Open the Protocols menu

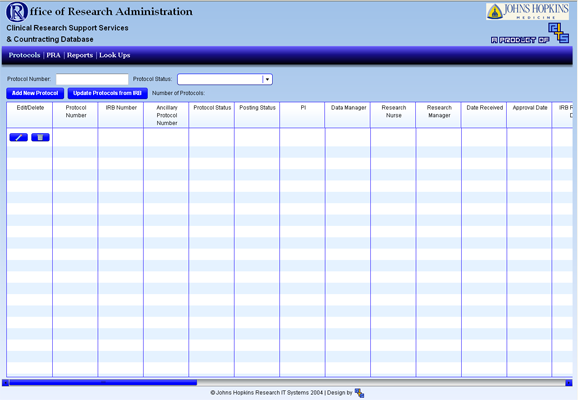(x=24, y=55)
